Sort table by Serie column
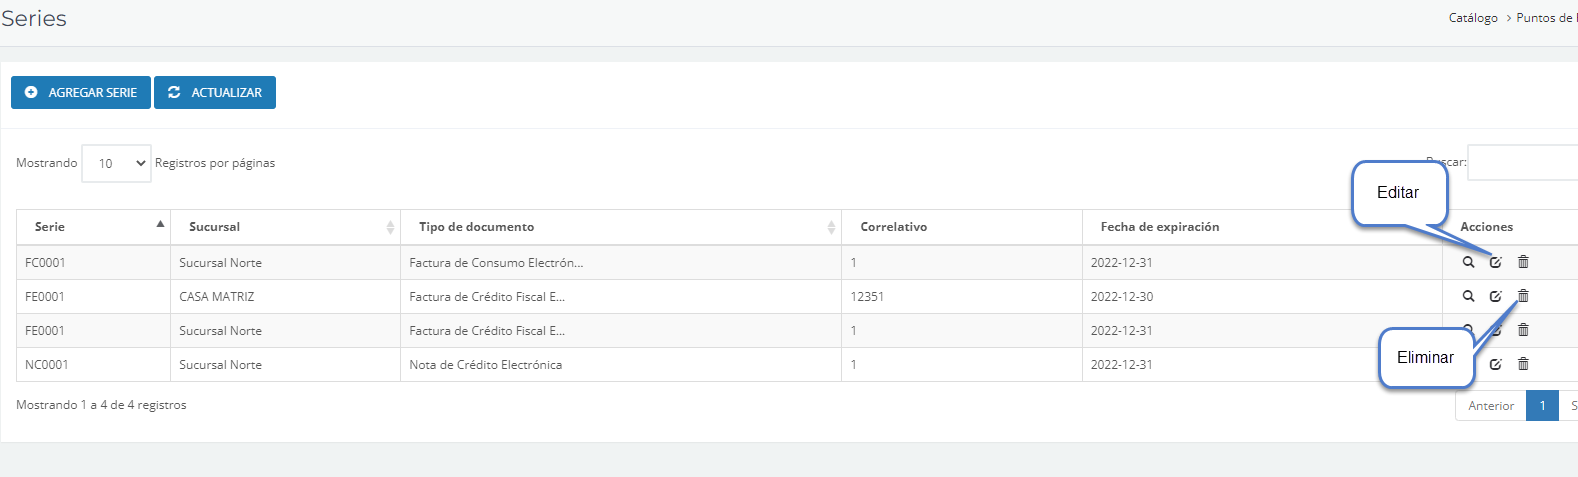The height and width of the screenshot is (477, 1578). point(93,227)
